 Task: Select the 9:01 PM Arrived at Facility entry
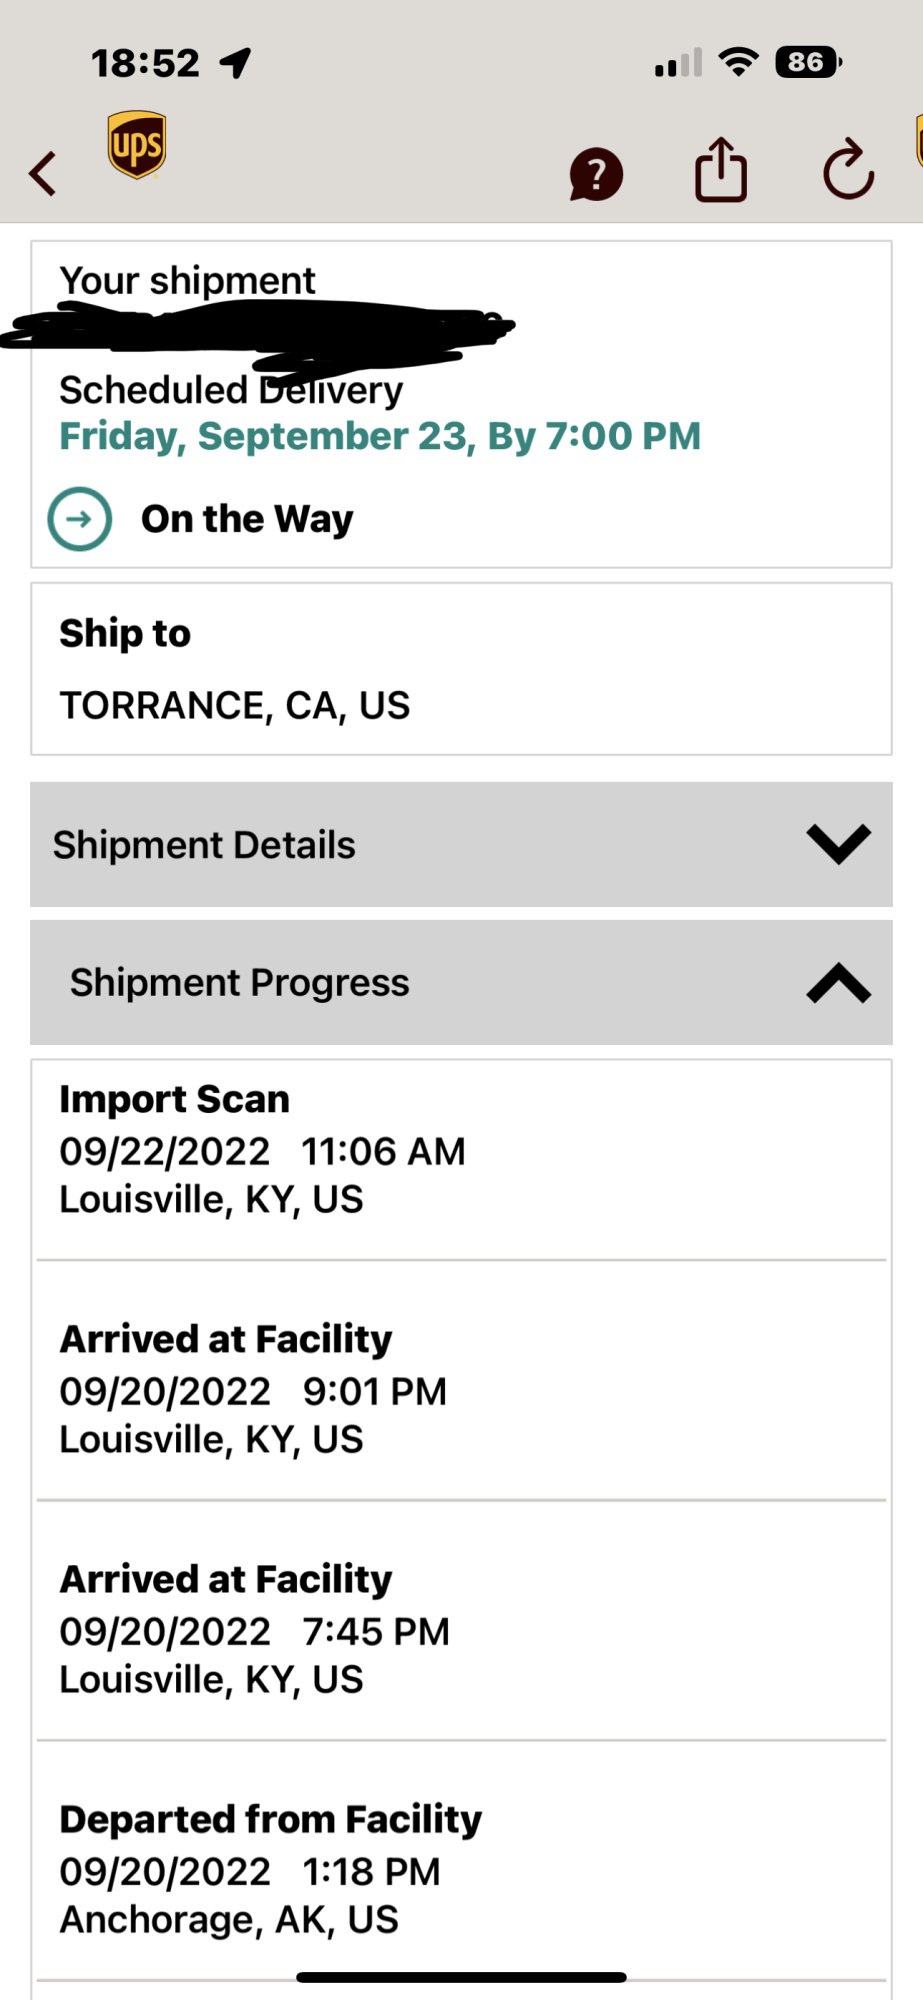(x=460, y=1390)
